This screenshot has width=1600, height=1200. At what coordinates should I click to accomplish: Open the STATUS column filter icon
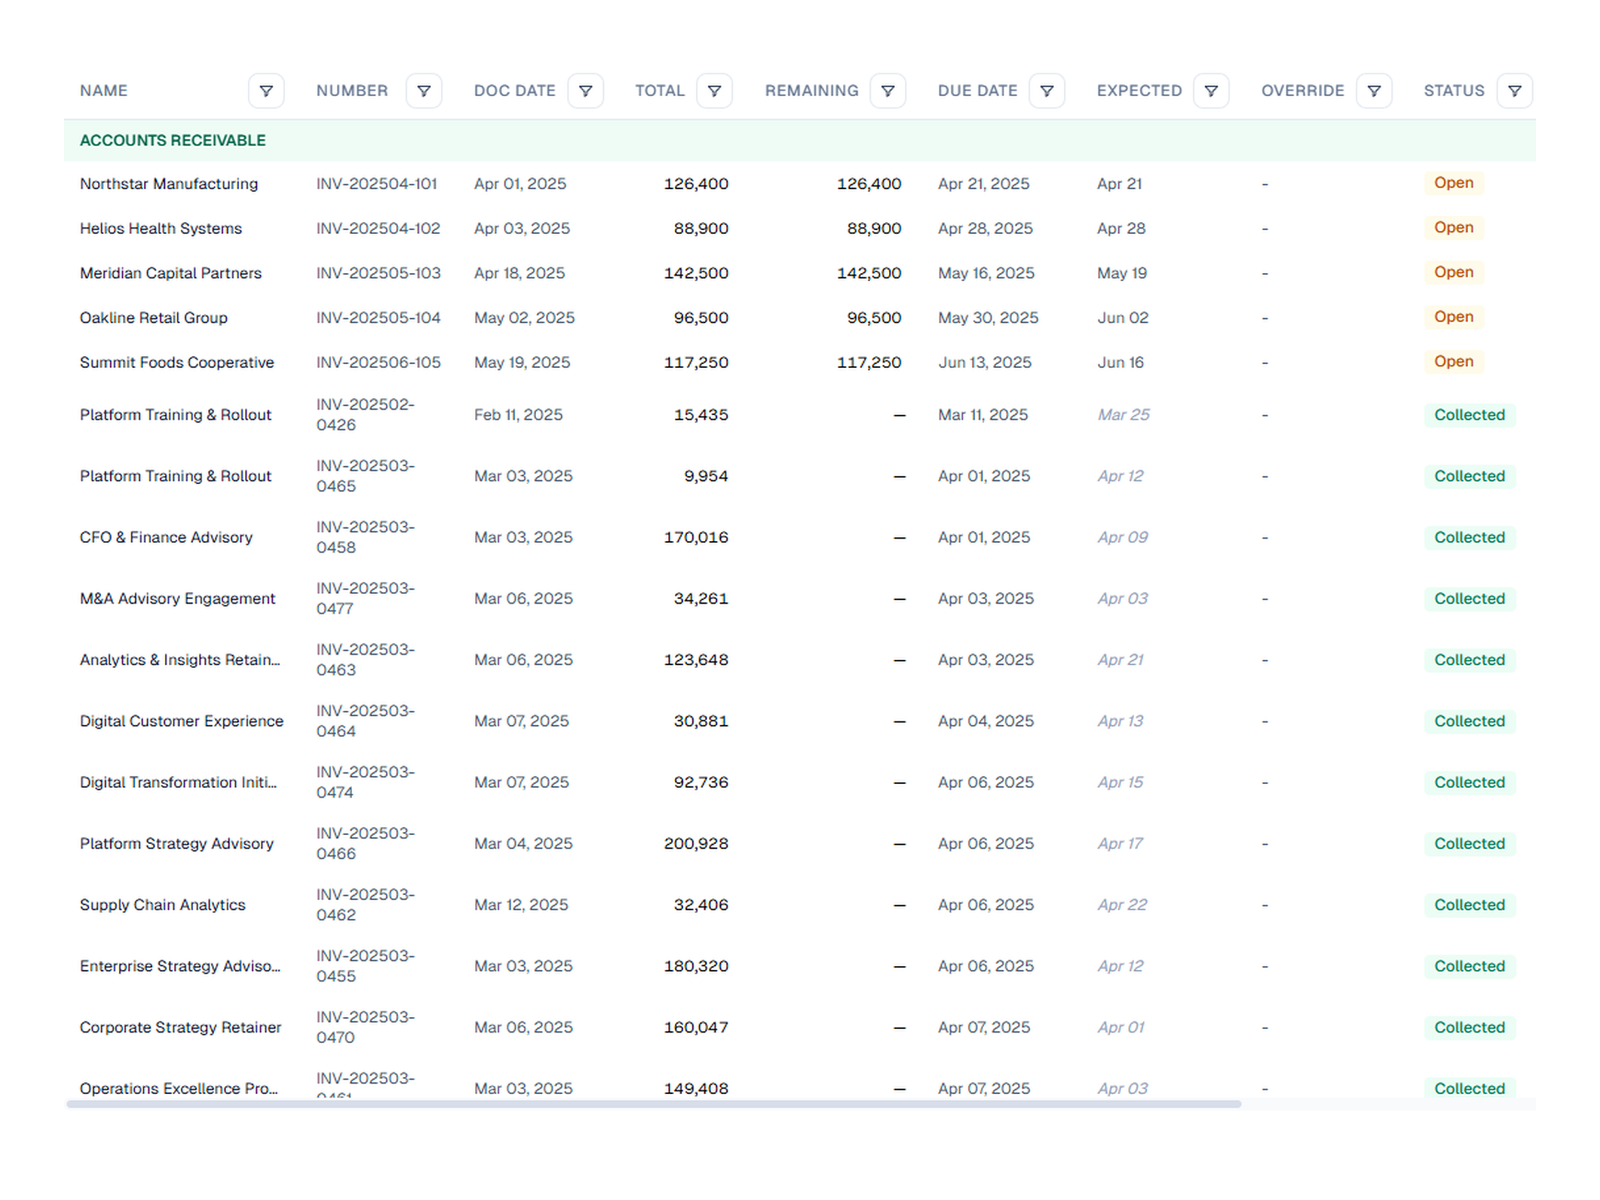coord(1515,91)
